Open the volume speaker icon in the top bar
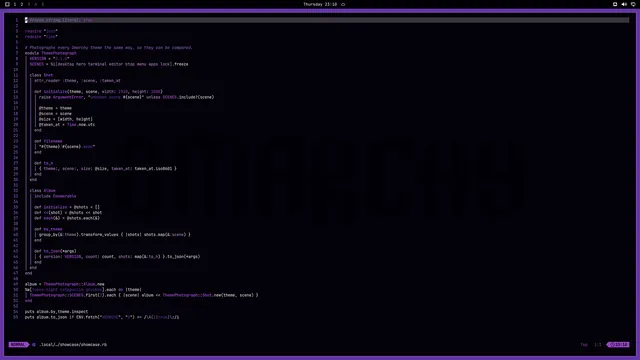 (624, 4)
